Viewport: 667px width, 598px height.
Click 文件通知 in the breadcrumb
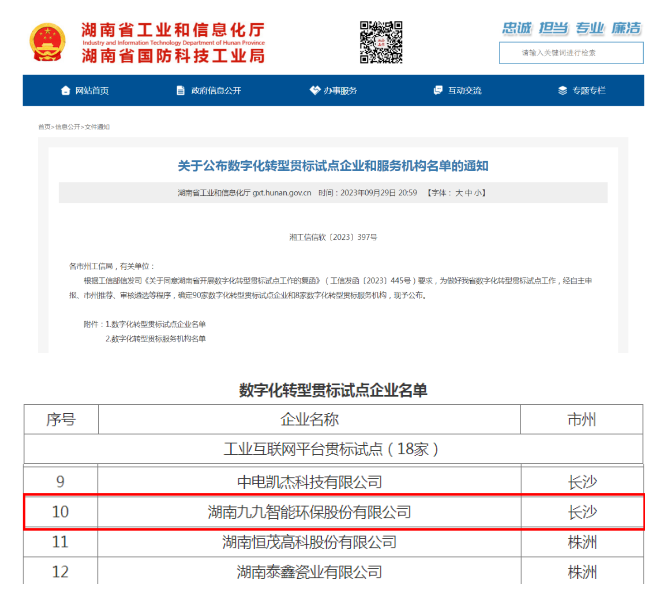click(98, 127)
